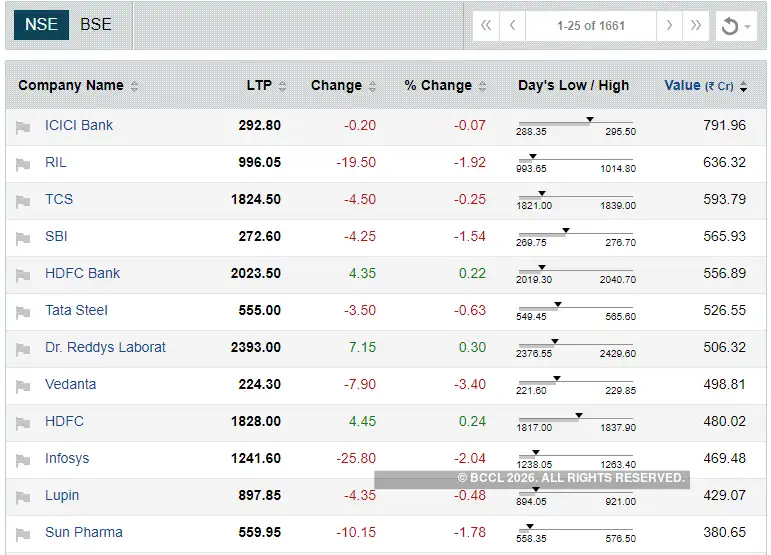This screenshot has width=771, height=555.
Task: Click the flag icon beside Lupin
Action: click(x=23, y=497)
